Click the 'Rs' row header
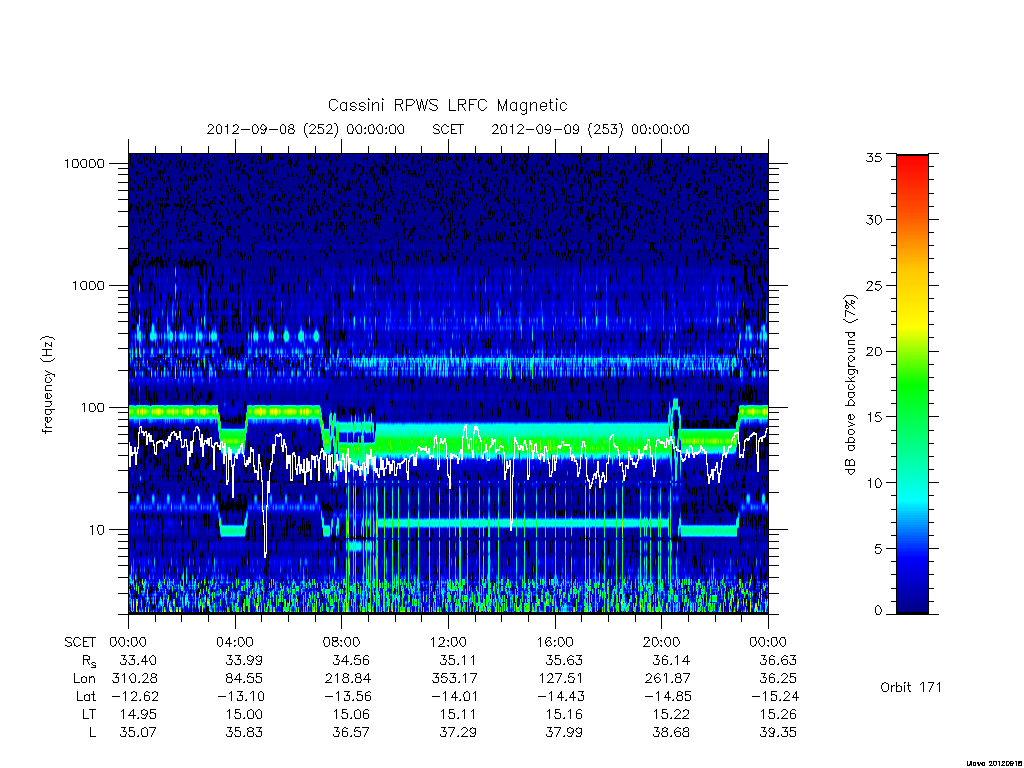This screenshot has width=1024, height=768. [89, 662]
